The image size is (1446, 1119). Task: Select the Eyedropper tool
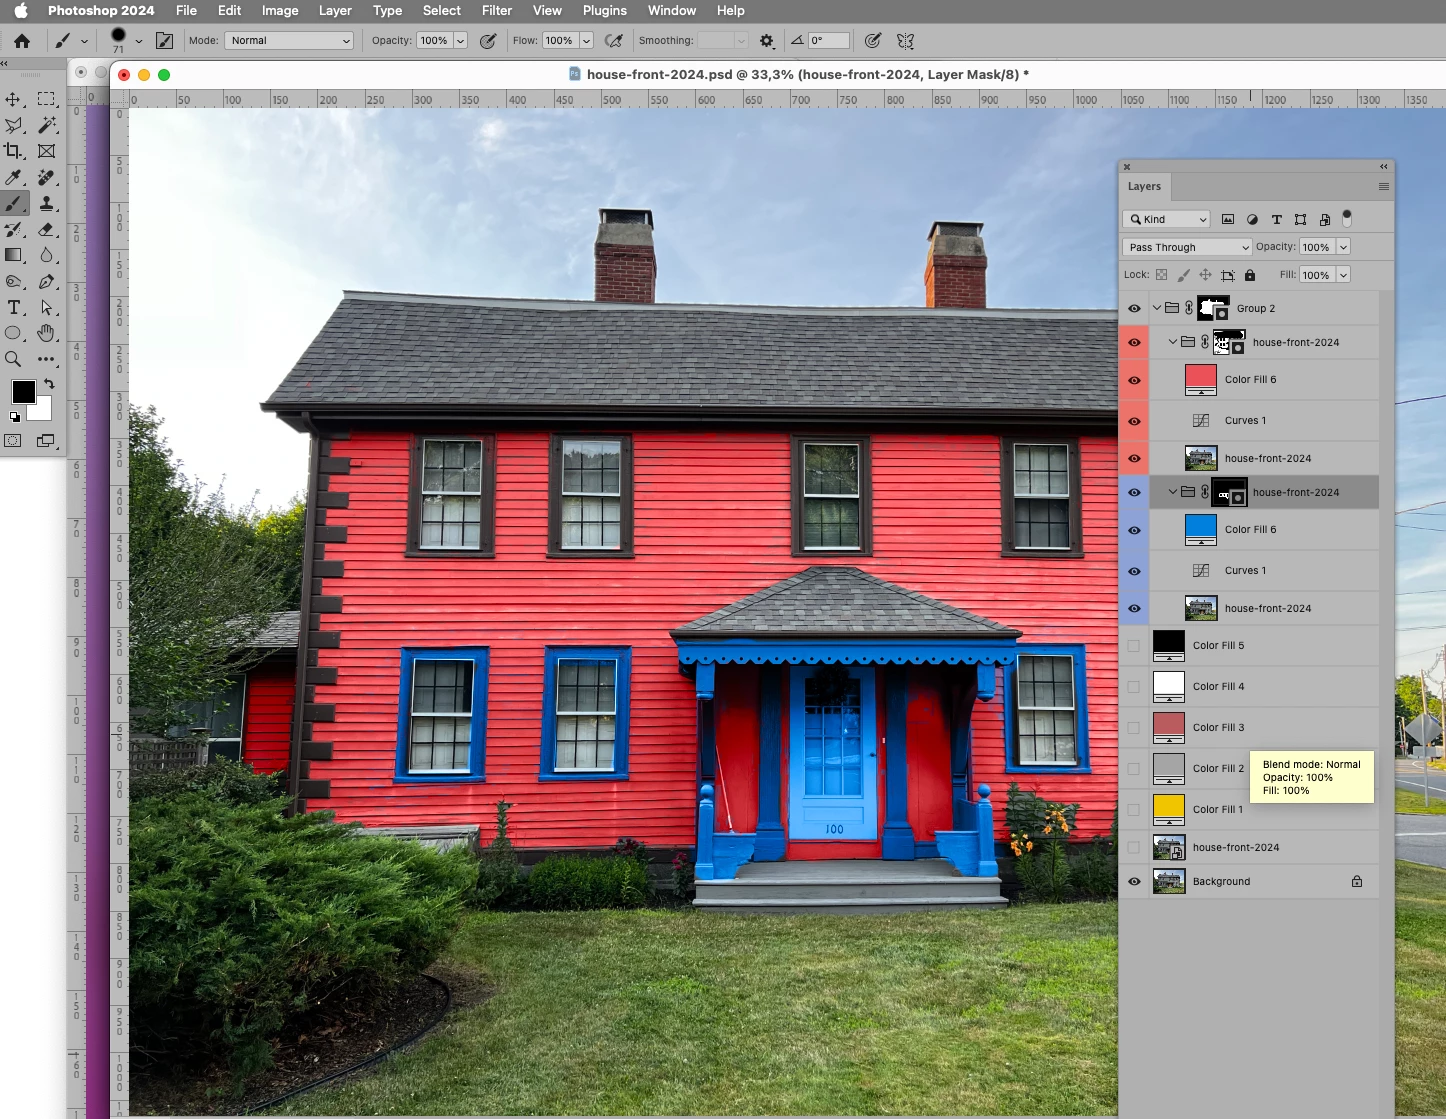tap(13, 177)
